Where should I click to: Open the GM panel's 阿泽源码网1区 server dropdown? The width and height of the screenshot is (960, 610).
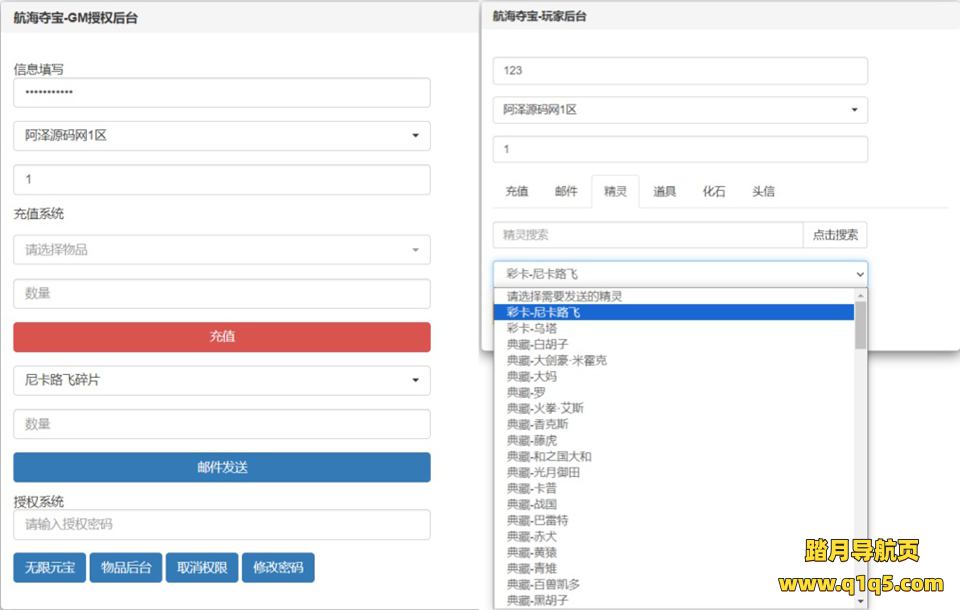coord(221,136)
